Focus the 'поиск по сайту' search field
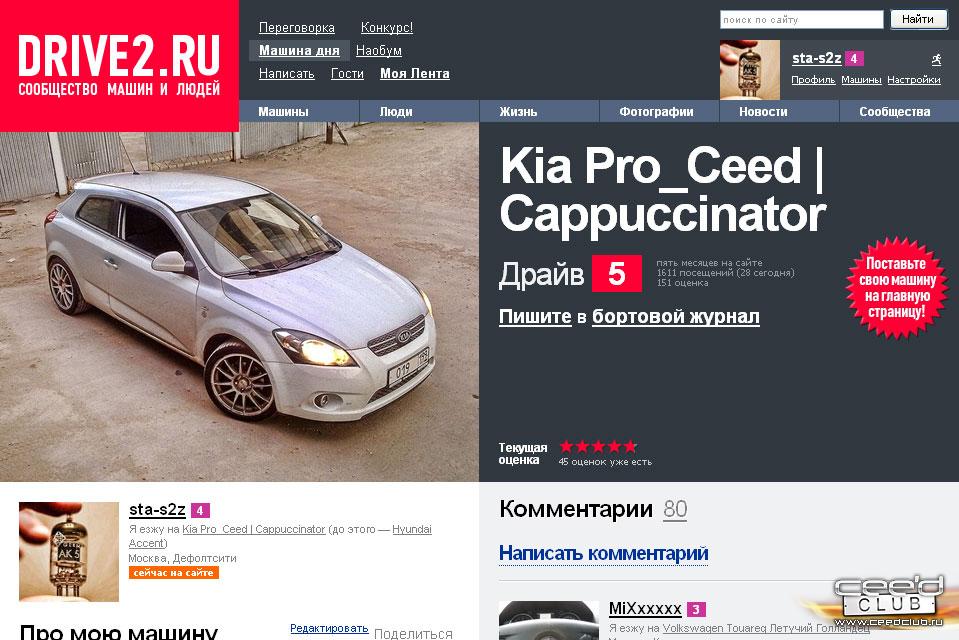 [801, 20]
